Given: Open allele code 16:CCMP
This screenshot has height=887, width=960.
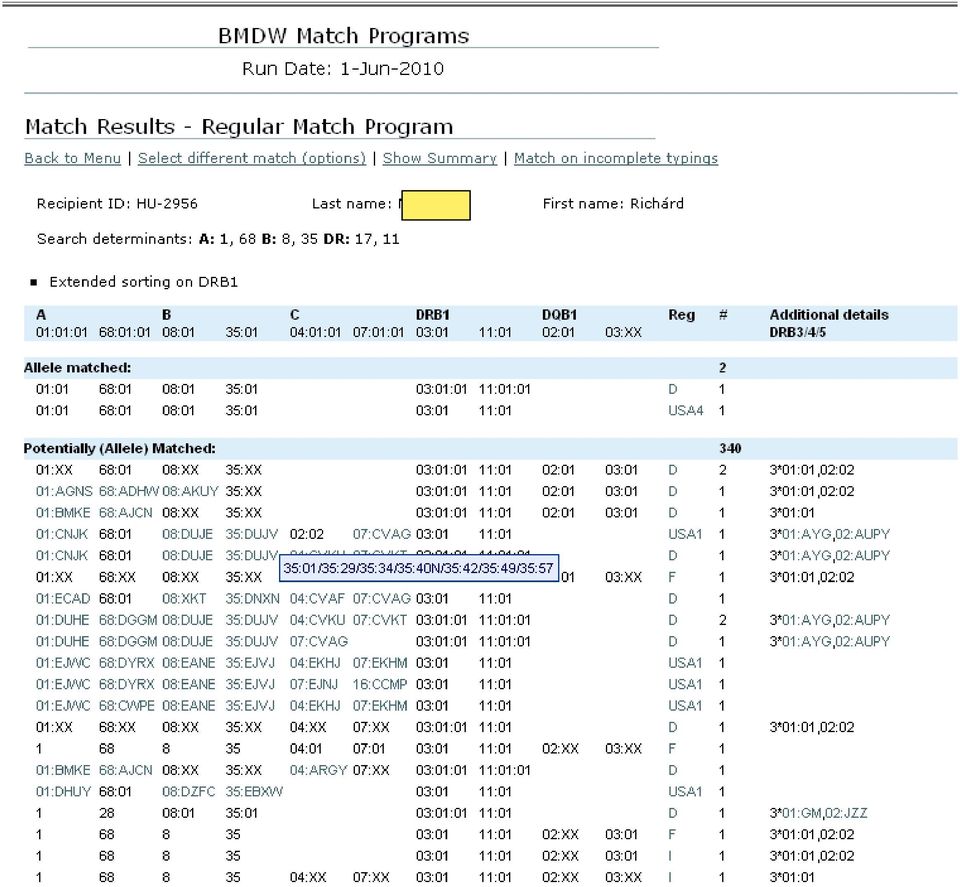Looking at the screenshot, I should click(x=380, y=684).
